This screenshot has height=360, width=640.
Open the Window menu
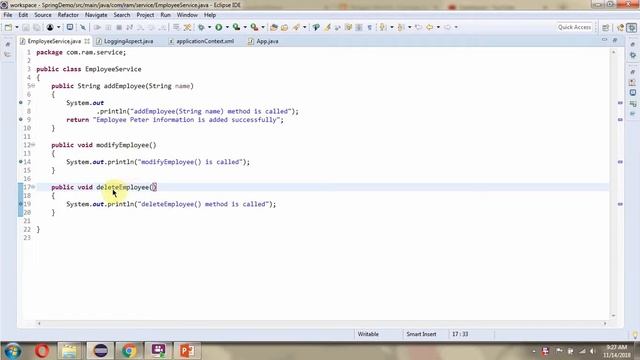pos(187,15)
